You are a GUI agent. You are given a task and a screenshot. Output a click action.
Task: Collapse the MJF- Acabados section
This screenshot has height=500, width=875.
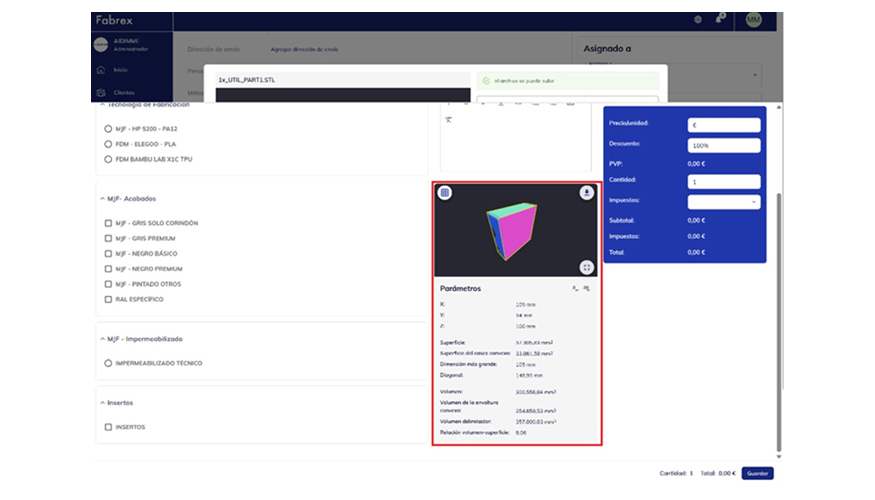[103, 198]
